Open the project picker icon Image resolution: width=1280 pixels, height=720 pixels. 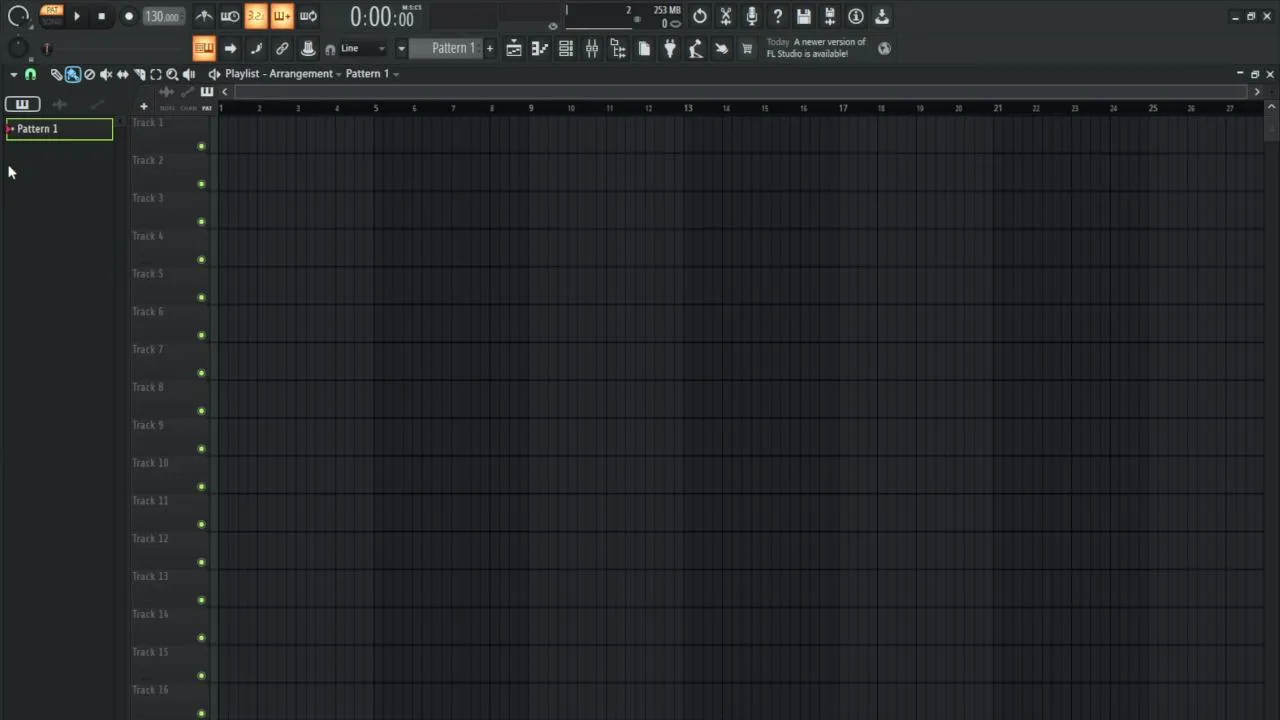click(644, 48)
